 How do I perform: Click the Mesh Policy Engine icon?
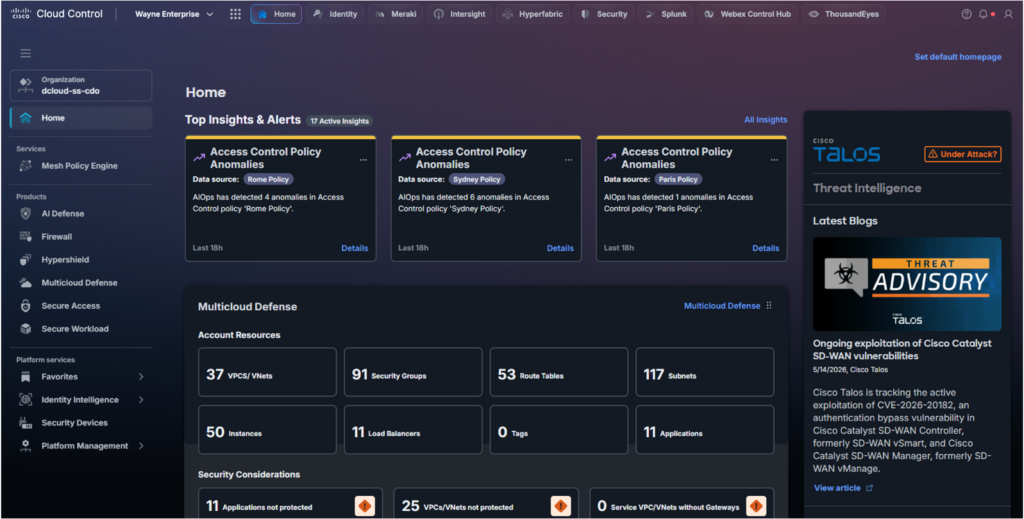point(25,166)
